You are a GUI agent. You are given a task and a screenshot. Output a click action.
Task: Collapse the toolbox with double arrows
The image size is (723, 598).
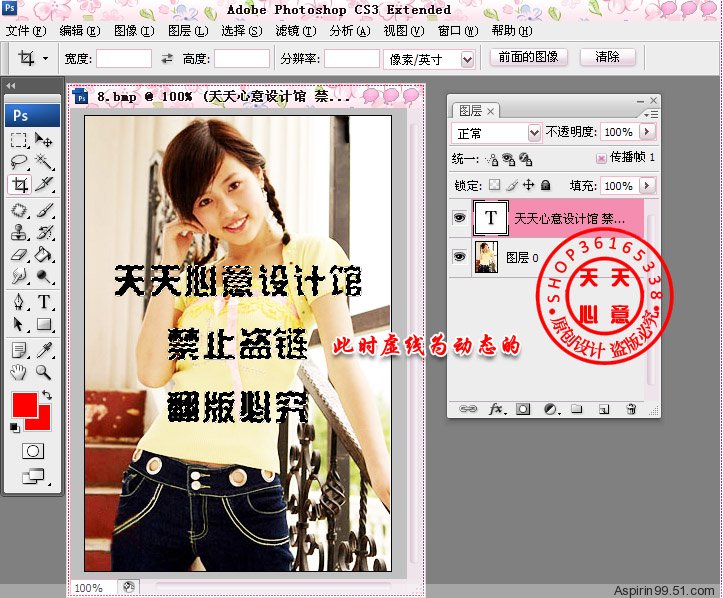(11, 86)
